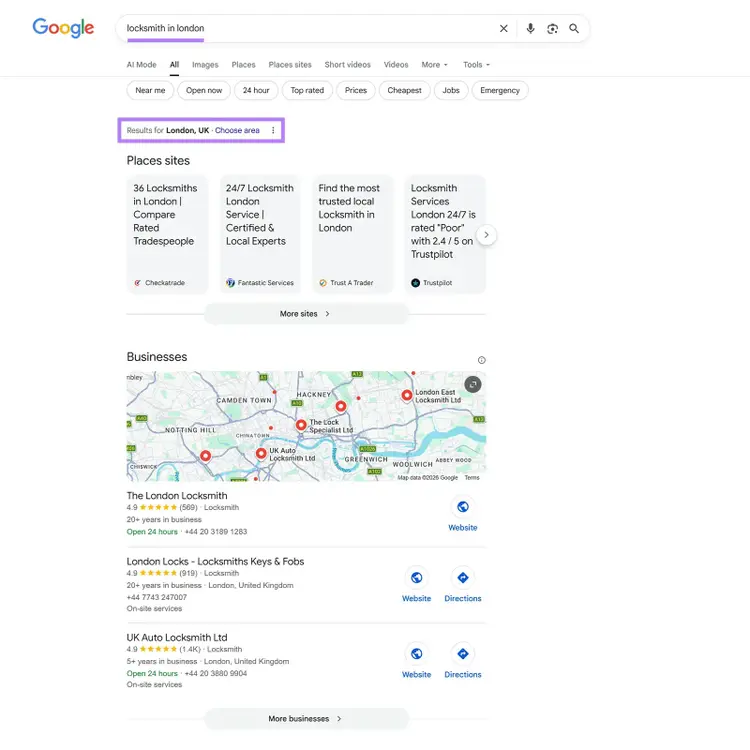This screenshot has width=750, height=750.
Task: Select the All results tab
Action: coord(174,65)
